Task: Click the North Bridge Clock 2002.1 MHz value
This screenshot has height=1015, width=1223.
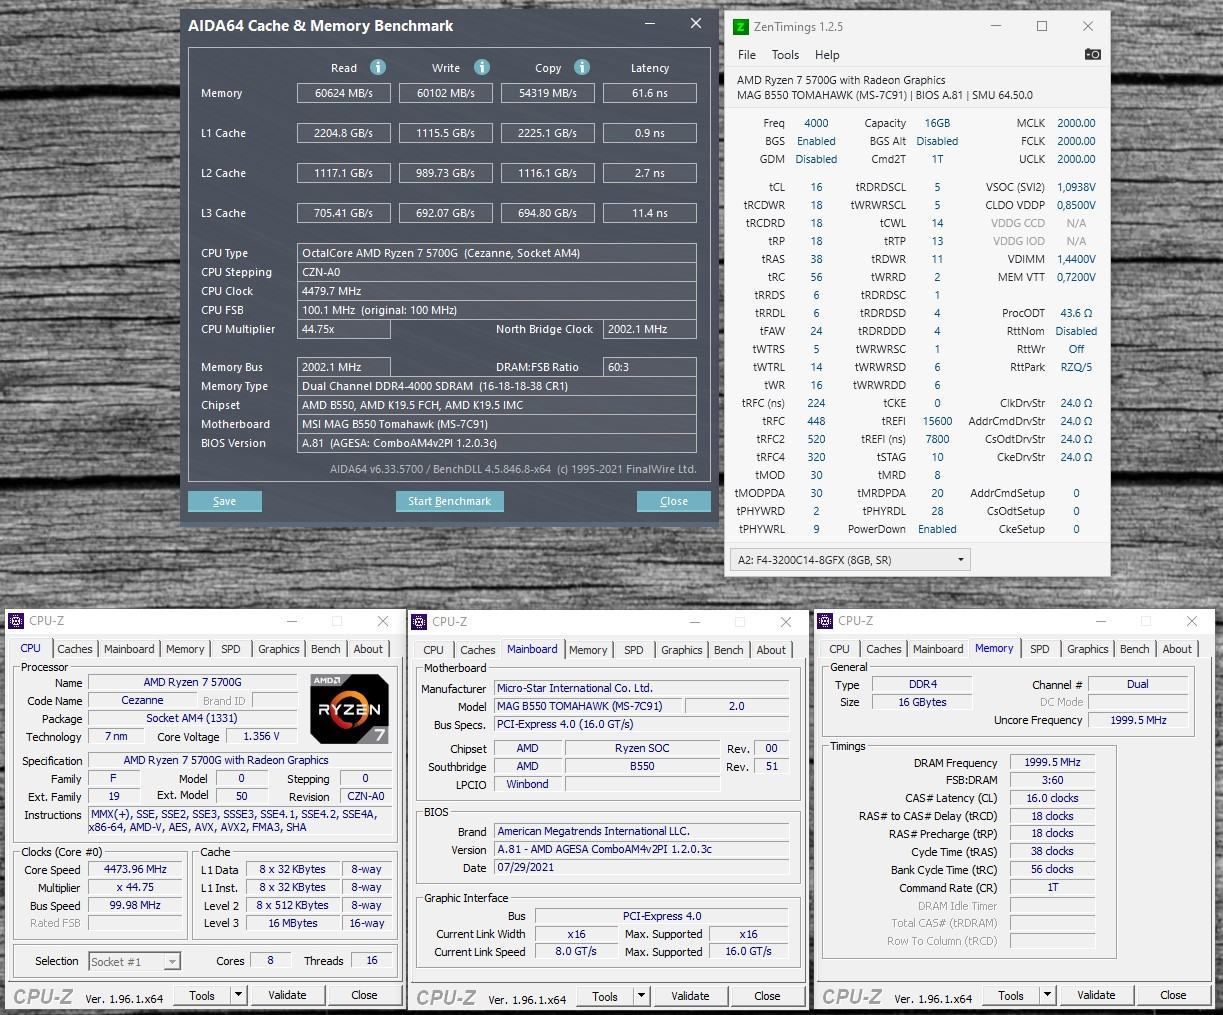Action: tap(650, 329)
